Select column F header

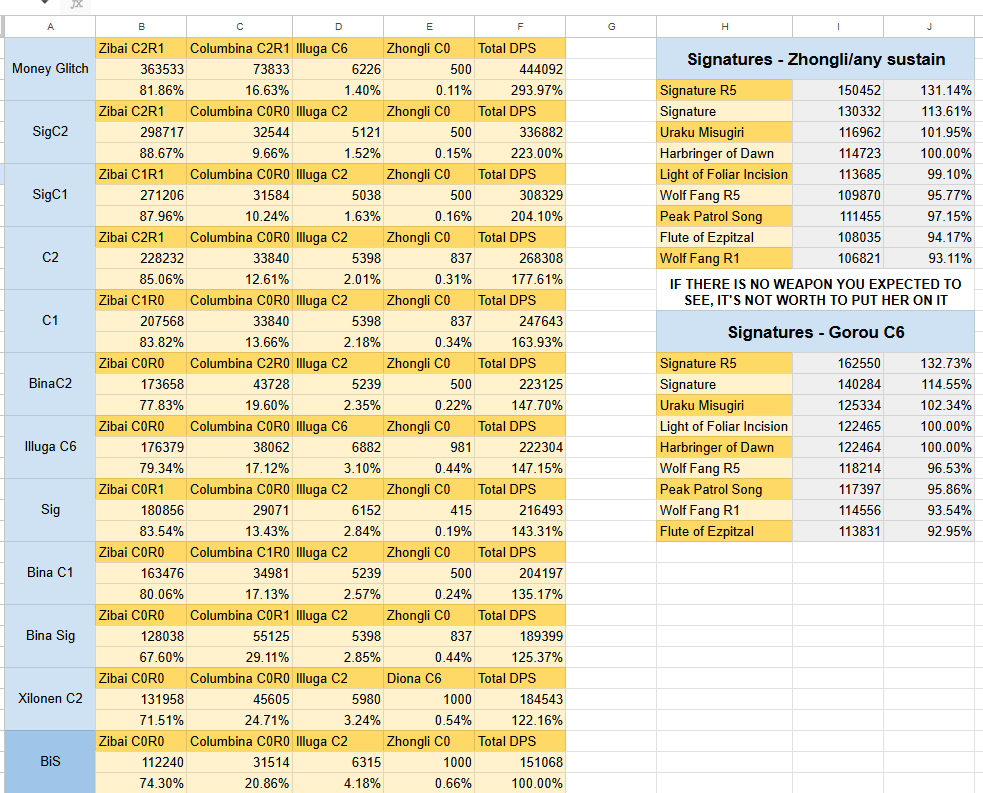coord(520,27)
